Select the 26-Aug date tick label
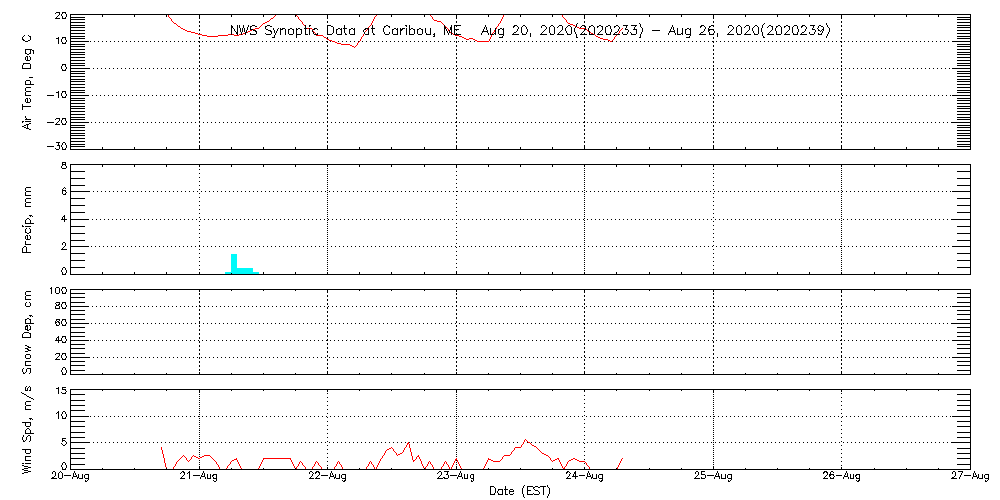 click(x=841, y=478)
